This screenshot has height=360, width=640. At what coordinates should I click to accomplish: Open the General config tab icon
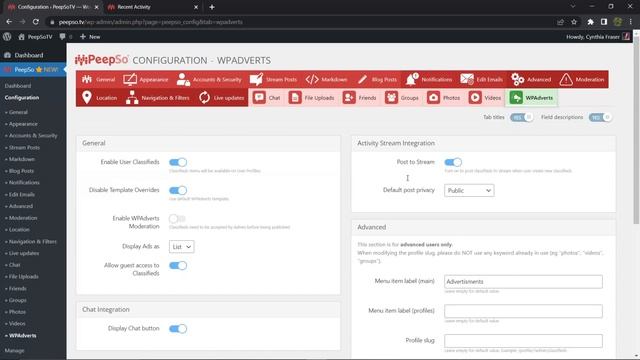pyautogui.click(x=87, y=79)
